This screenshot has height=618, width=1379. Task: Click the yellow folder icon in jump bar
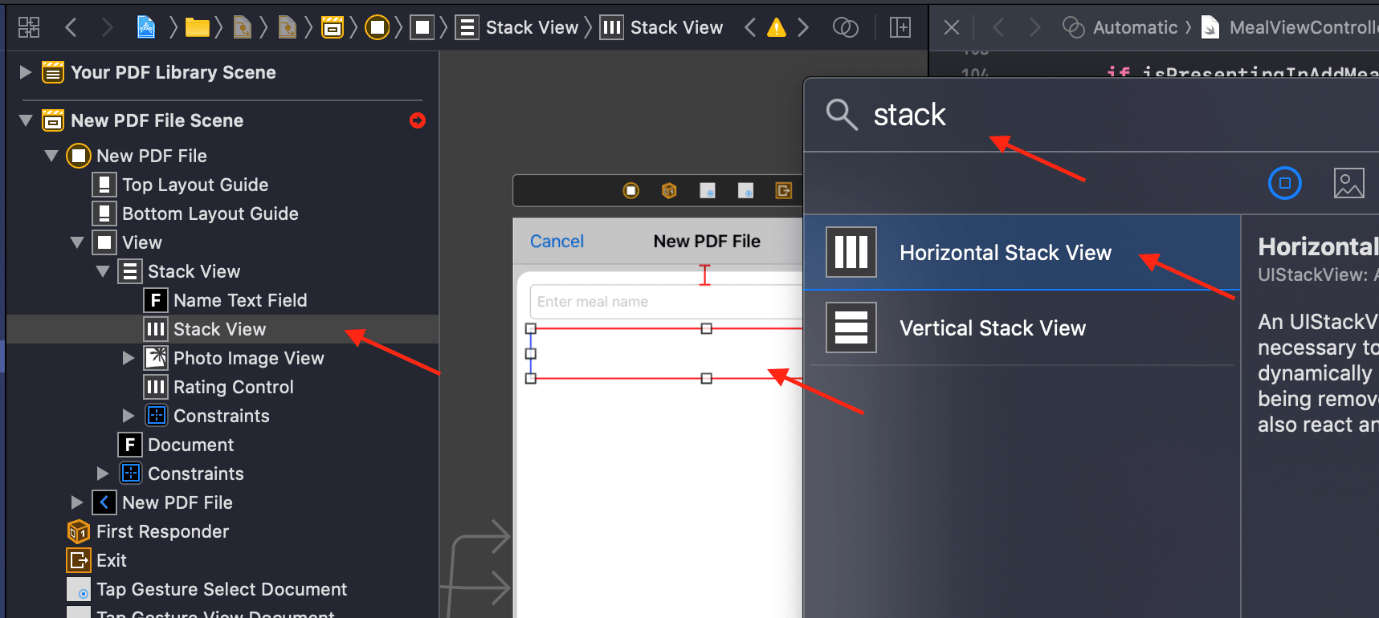(x=197, y=28)
